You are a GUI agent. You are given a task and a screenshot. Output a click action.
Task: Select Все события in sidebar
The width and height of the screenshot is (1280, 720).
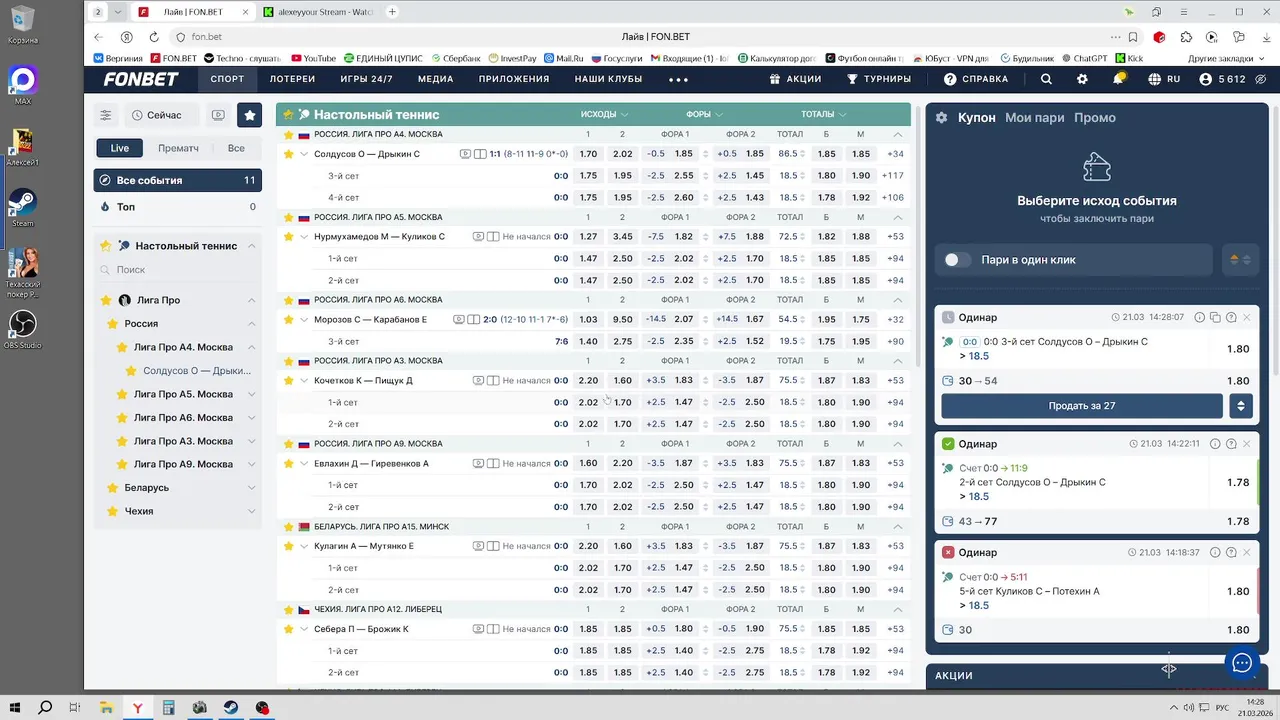tap(178, 180)
